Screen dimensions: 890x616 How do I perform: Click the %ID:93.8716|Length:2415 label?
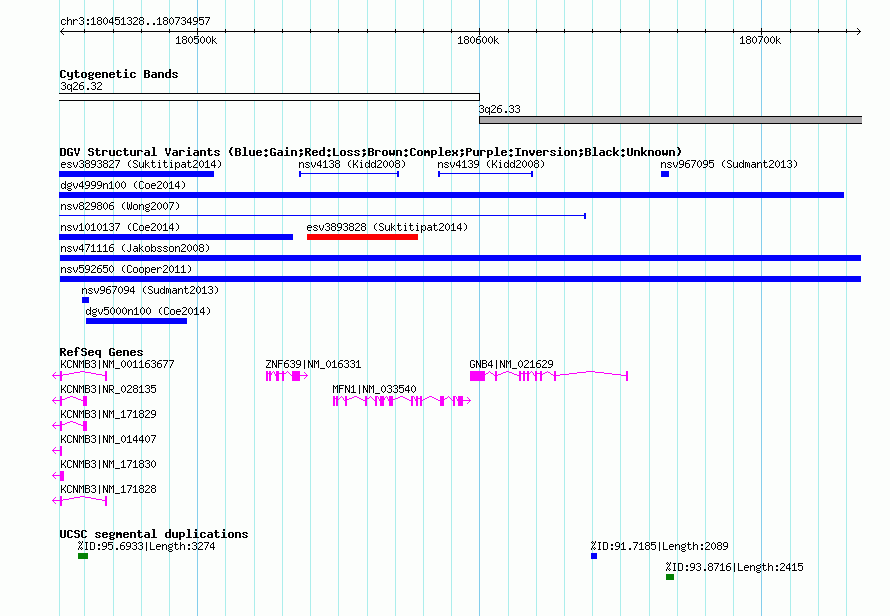point(734,567)
